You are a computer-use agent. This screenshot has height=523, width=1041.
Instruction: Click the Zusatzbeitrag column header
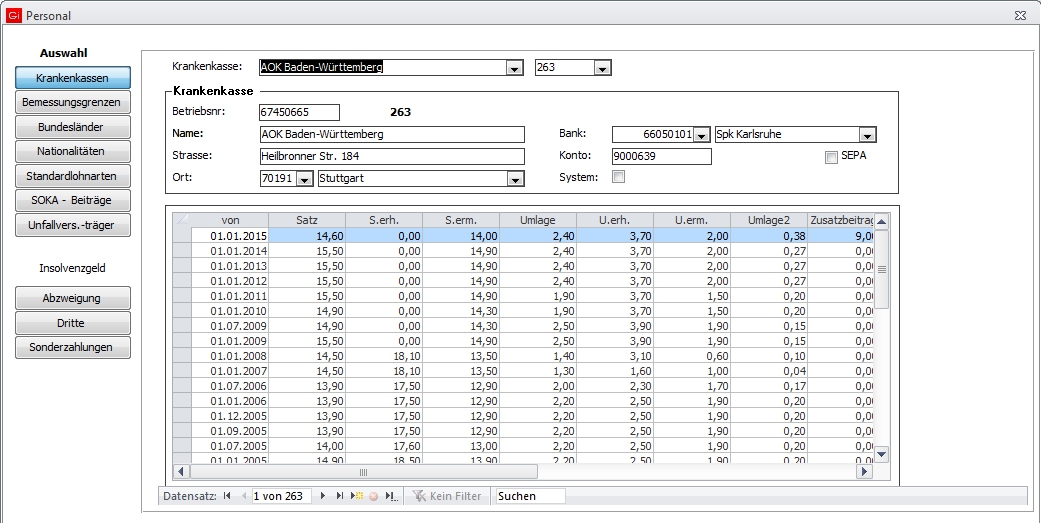point(841,220)
